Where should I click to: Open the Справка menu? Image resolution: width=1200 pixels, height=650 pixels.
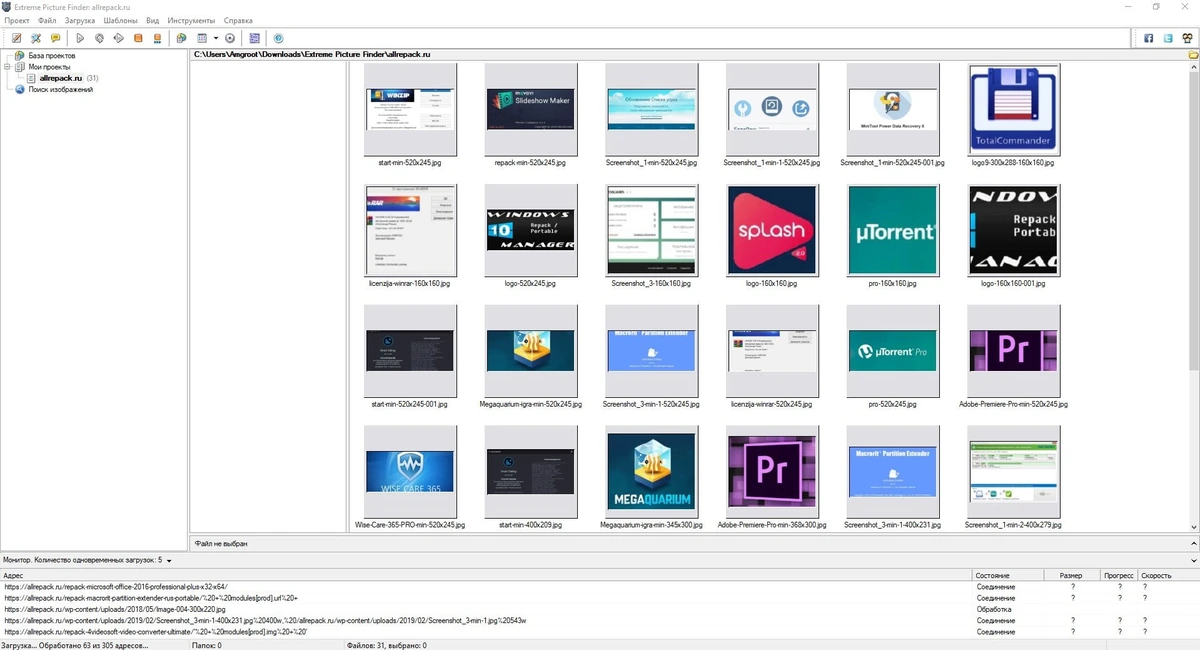(238, 20)
